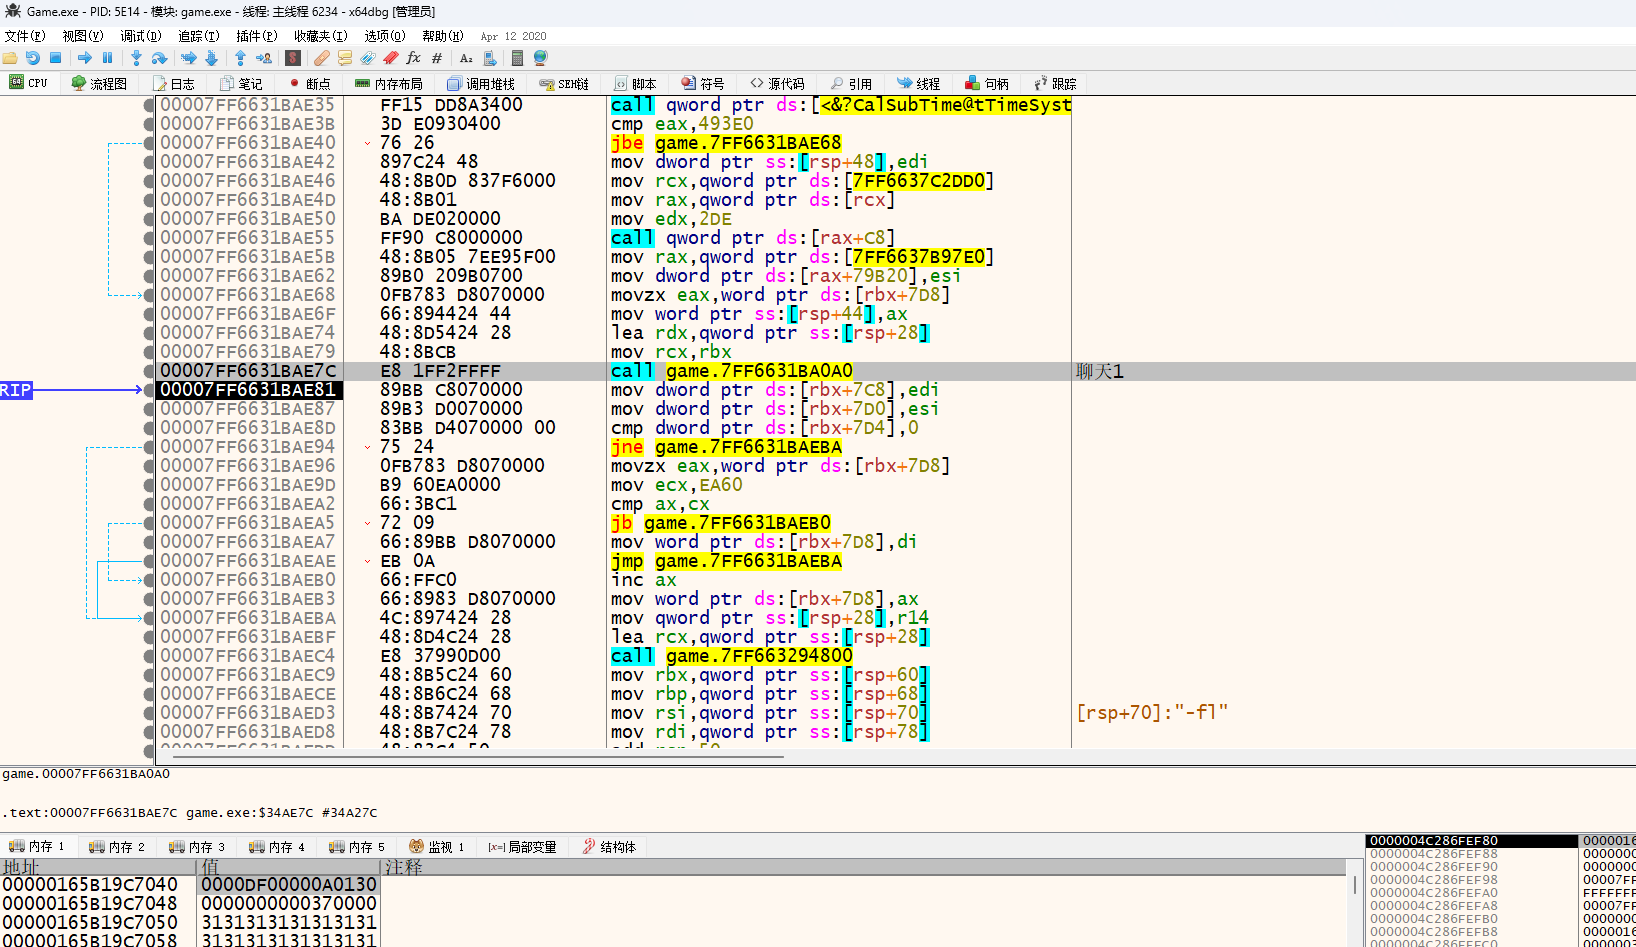This screenshot has height=947, width=1636.
Task: Open the 选项 options menu
Action: 385,36
